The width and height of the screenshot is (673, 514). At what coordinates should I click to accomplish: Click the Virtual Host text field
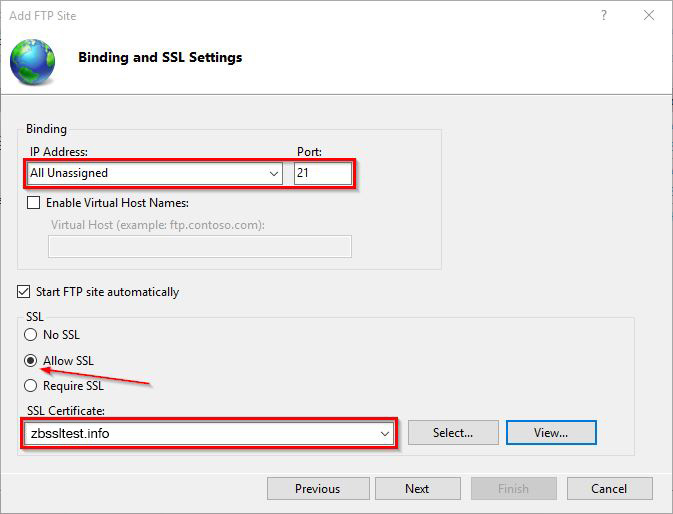pos(200,246)
